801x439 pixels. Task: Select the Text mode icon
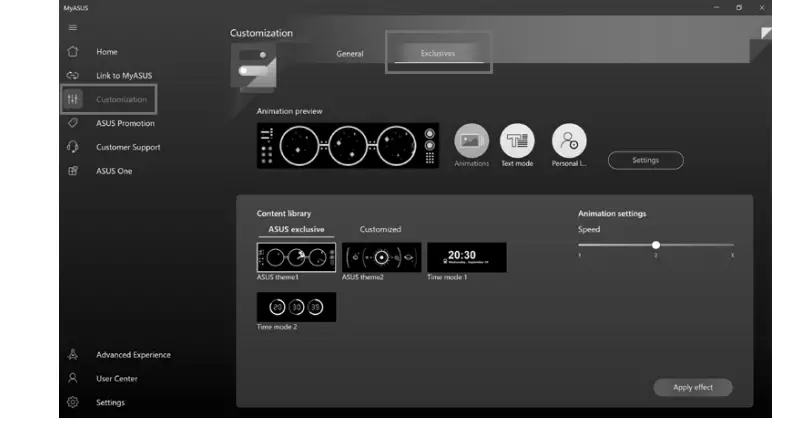(x=517, y=141)
